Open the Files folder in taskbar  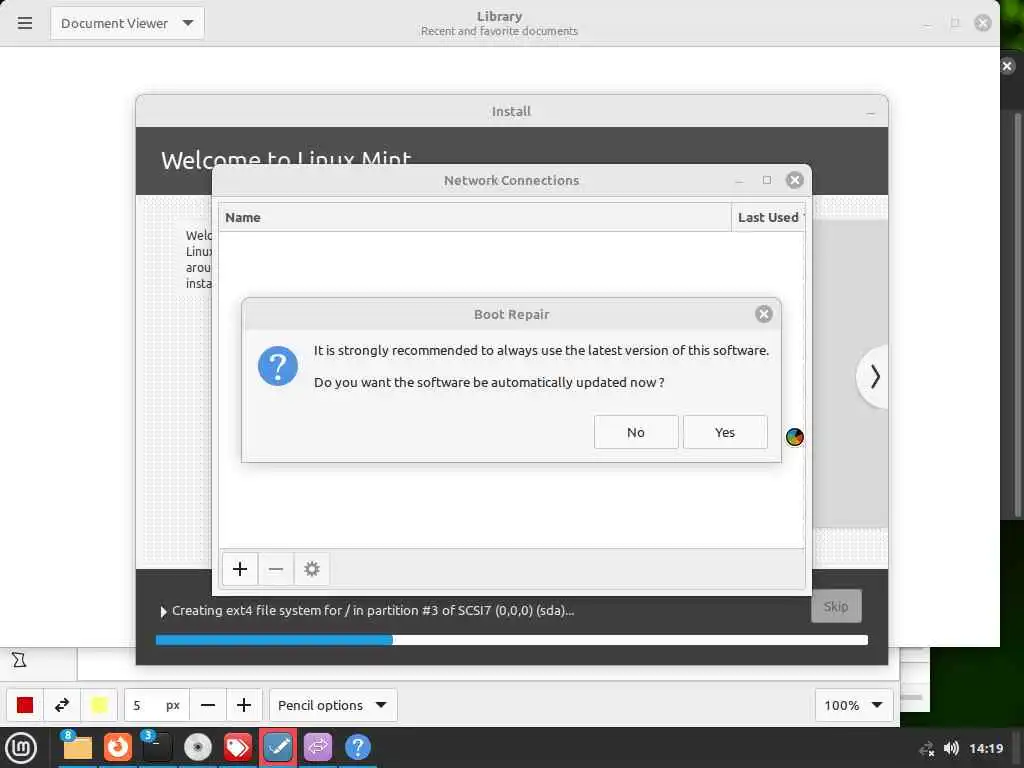[x=77, y=748]
